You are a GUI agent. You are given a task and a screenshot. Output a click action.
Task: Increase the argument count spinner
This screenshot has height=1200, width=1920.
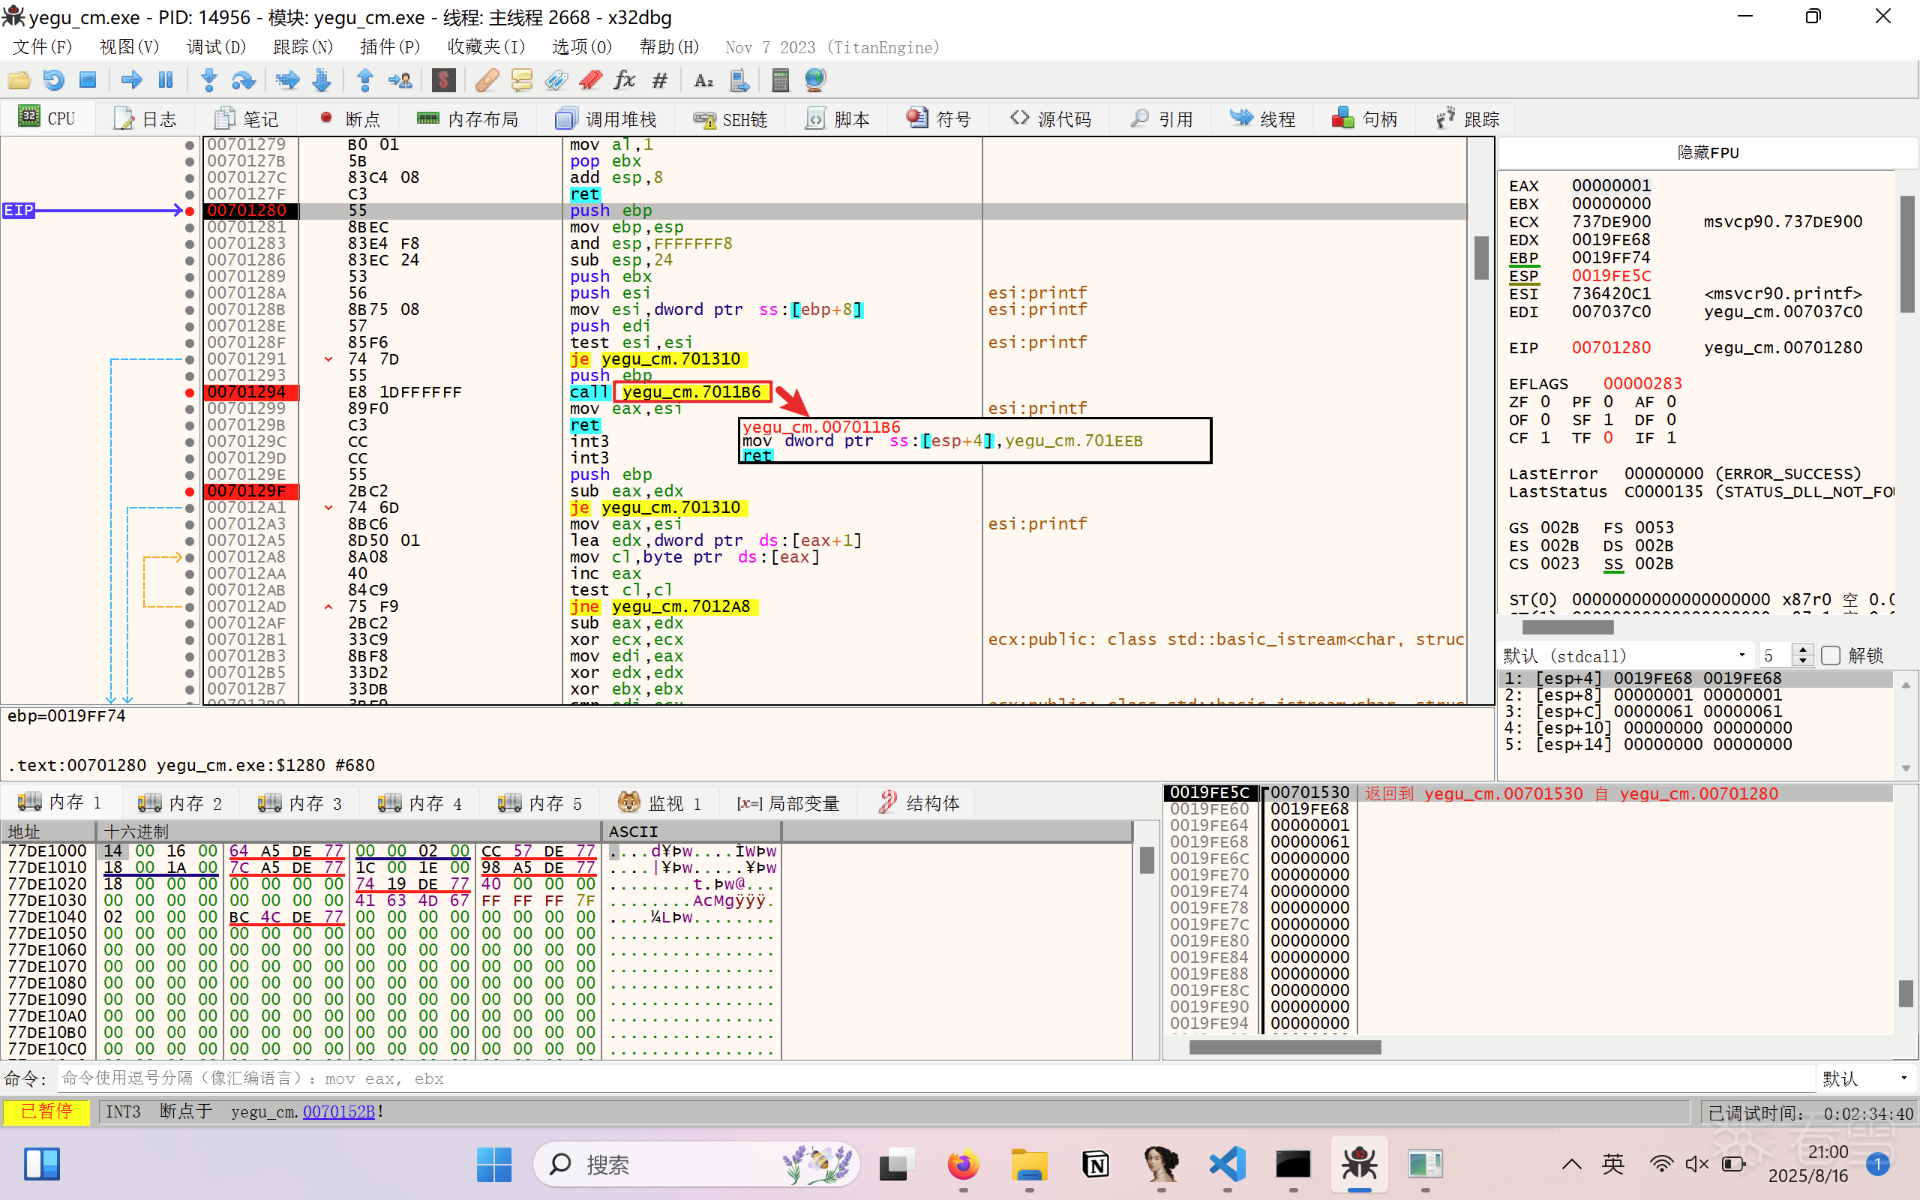(x=1803, y=649)
